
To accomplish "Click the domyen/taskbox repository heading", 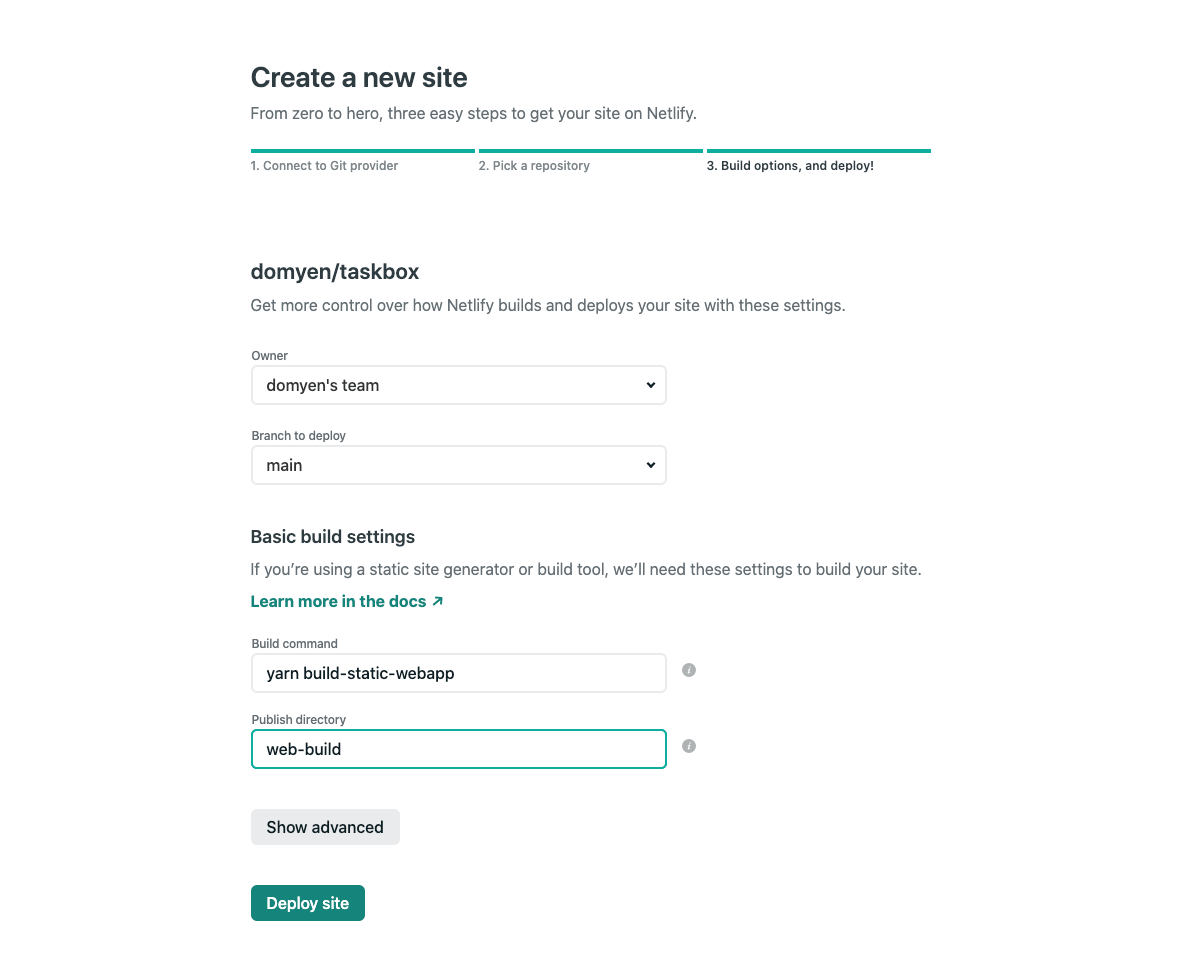I will 335,271.
